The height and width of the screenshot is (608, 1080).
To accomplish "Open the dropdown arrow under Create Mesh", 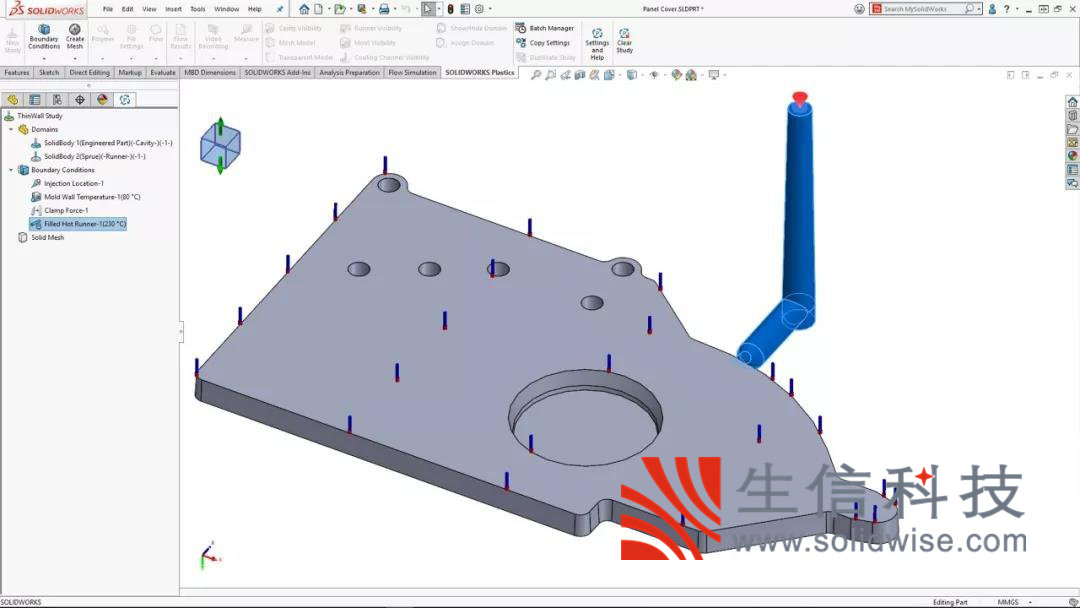I will pyautogui.click(x=75, y=59).
